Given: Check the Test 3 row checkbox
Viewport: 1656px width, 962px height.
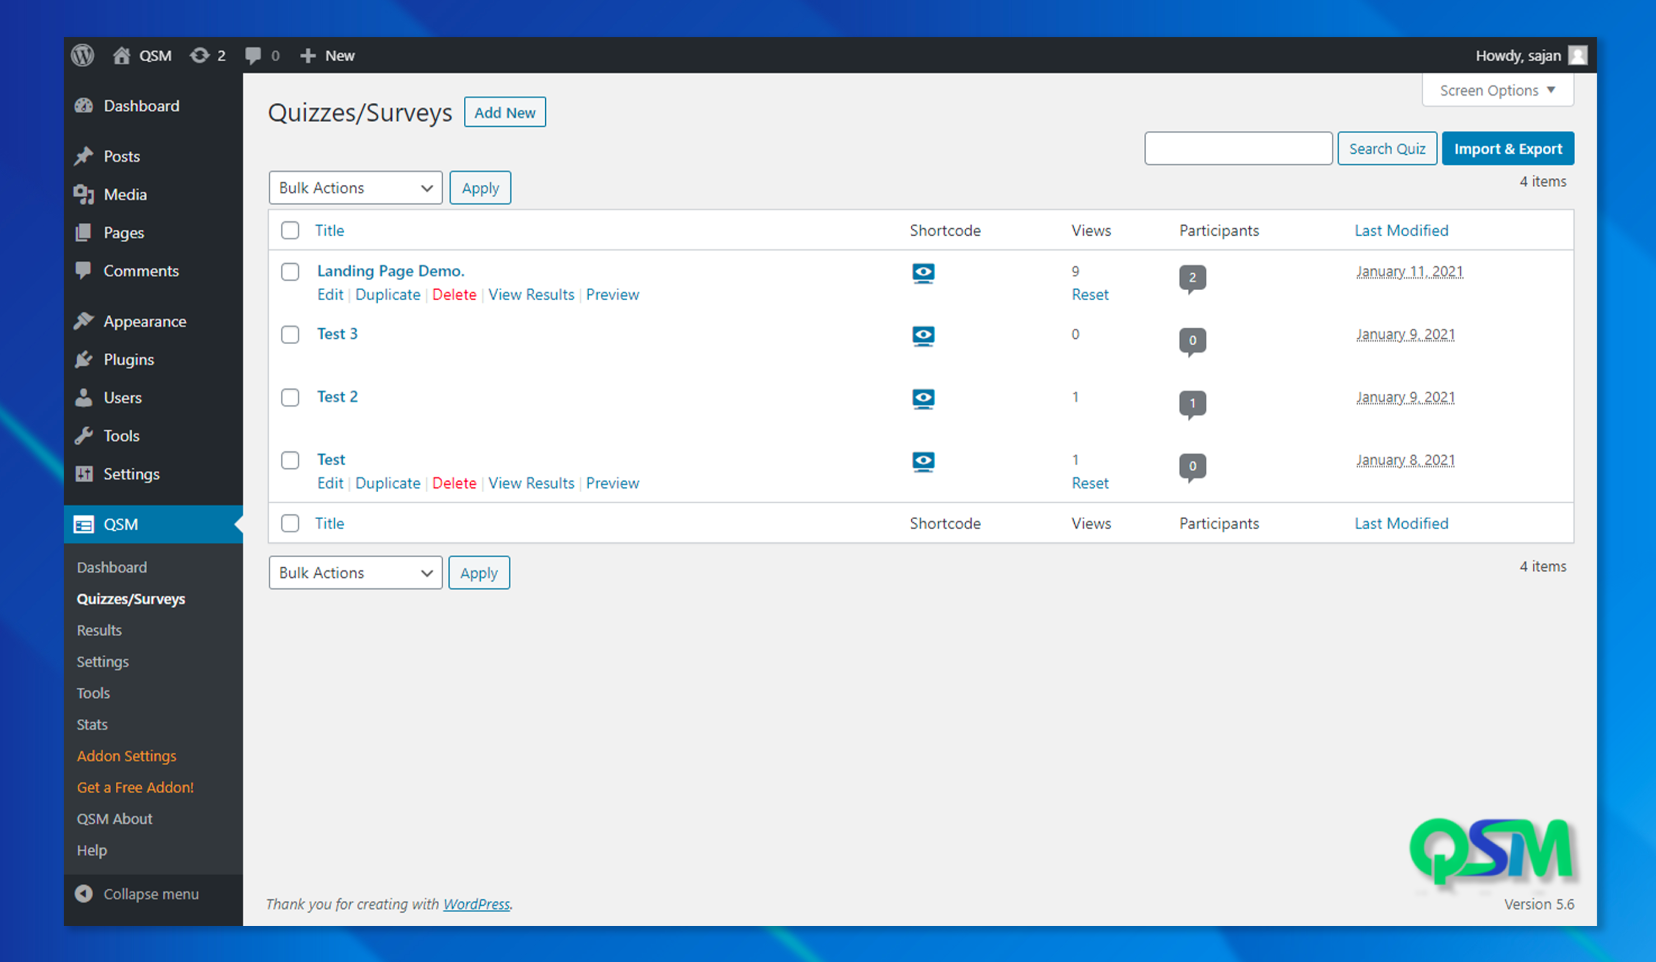Looking at the screenshot, I should coord(290,334).
